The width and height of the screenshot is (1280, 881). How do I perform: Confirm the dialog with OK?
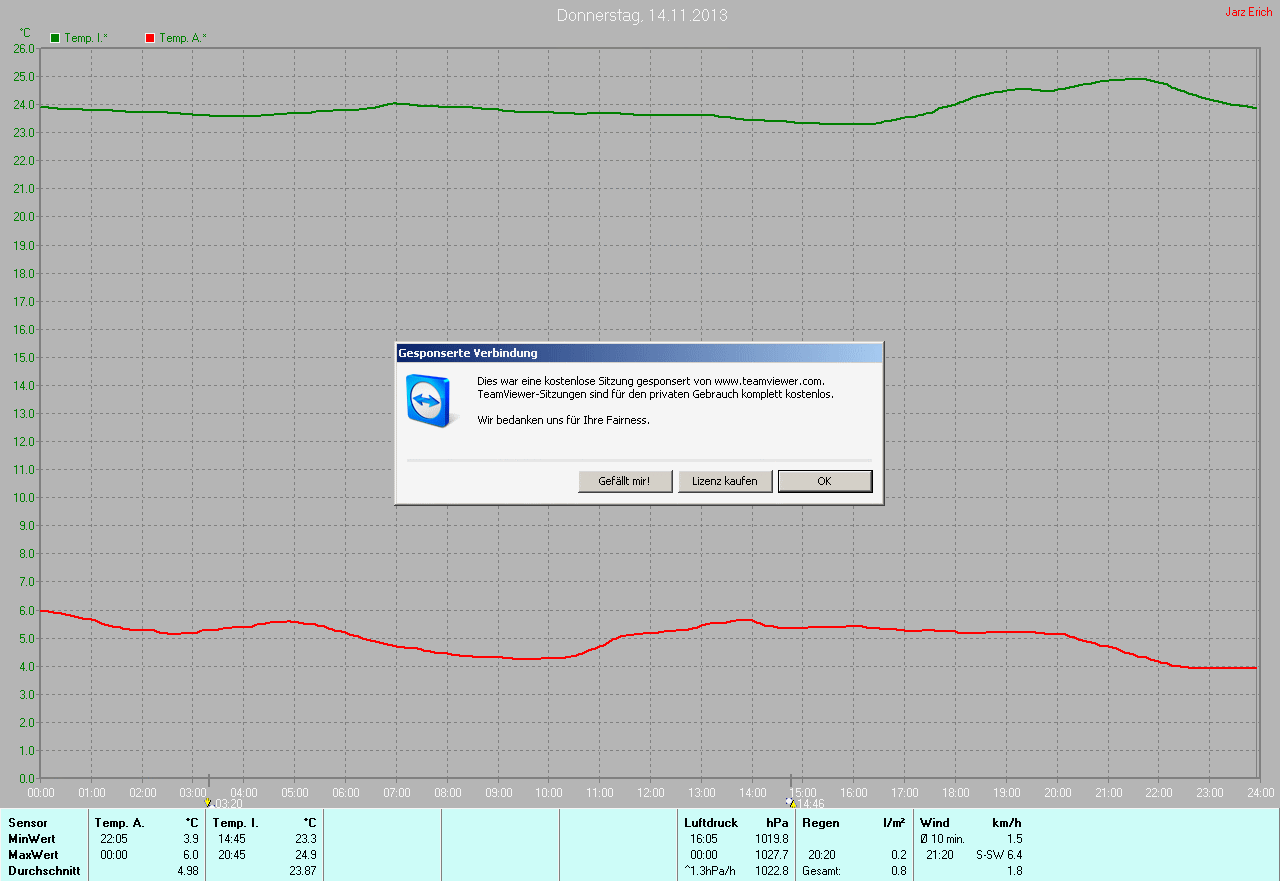825,481
